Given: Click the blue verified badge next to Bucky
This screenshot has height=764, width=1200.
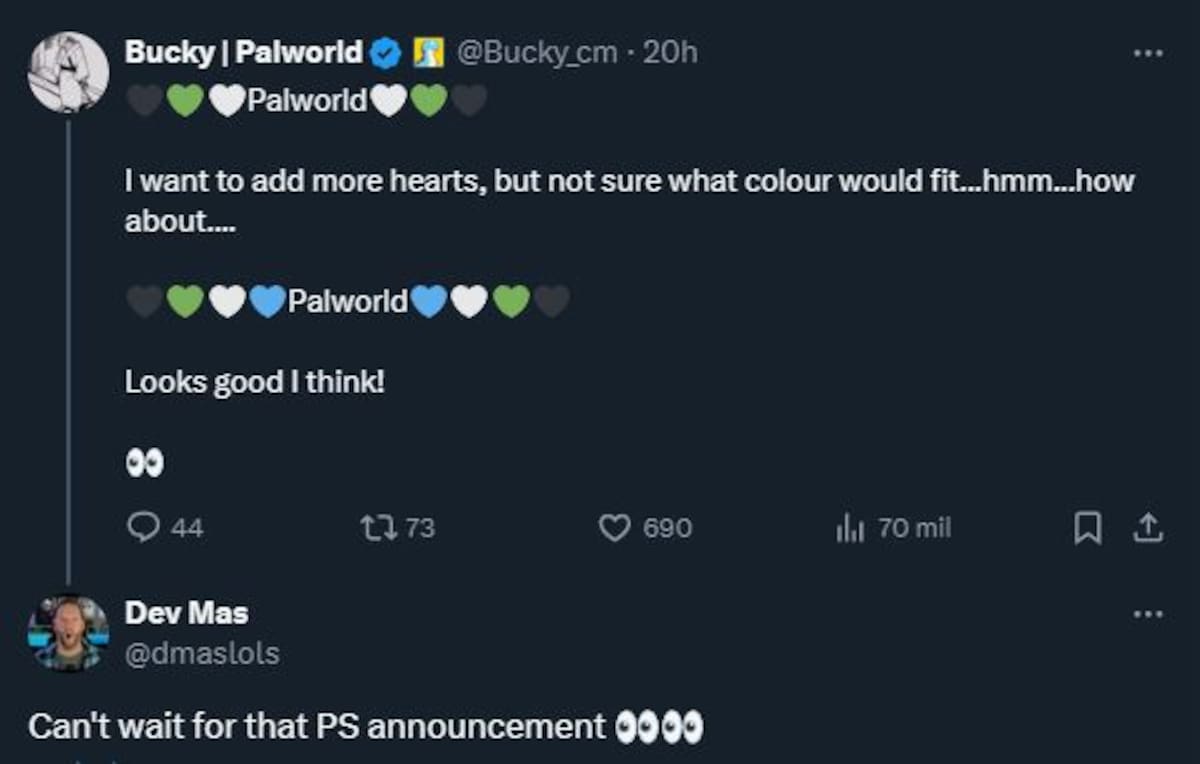Looking at the screenshot, I should point(386,53).
